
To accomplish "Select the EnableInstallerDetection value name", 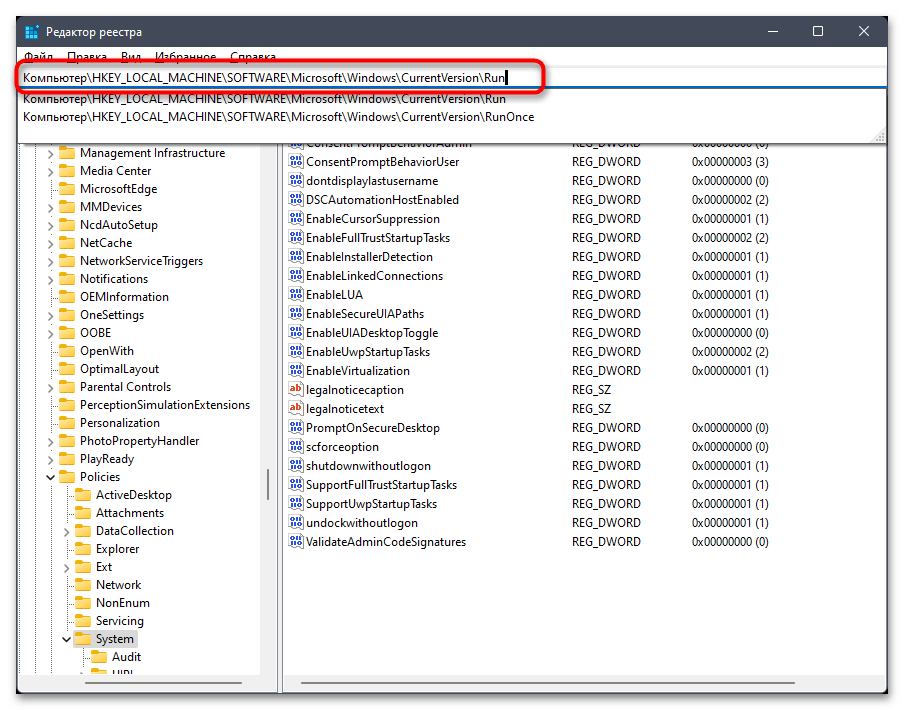I will click(x=369, y=256).
